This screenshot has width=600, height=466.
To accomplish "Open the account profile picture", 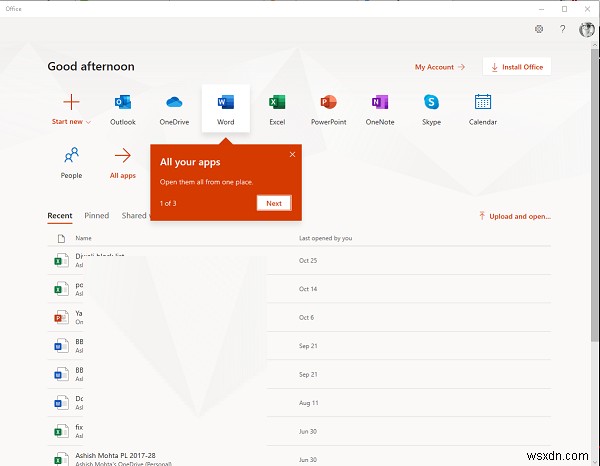I will point(586,29).
